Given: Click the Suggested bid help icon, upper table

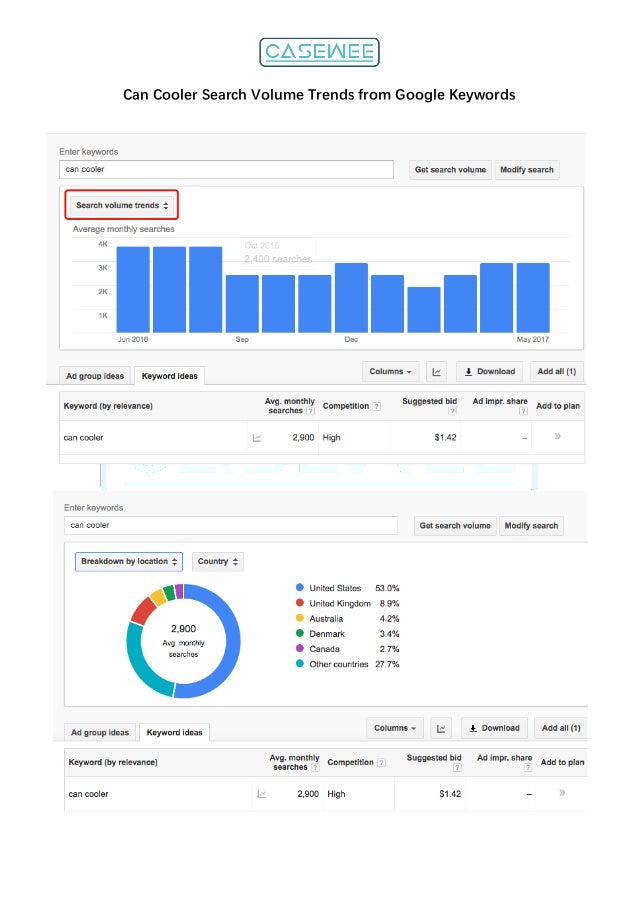Looking at the screenshot, I should point(453,411).
